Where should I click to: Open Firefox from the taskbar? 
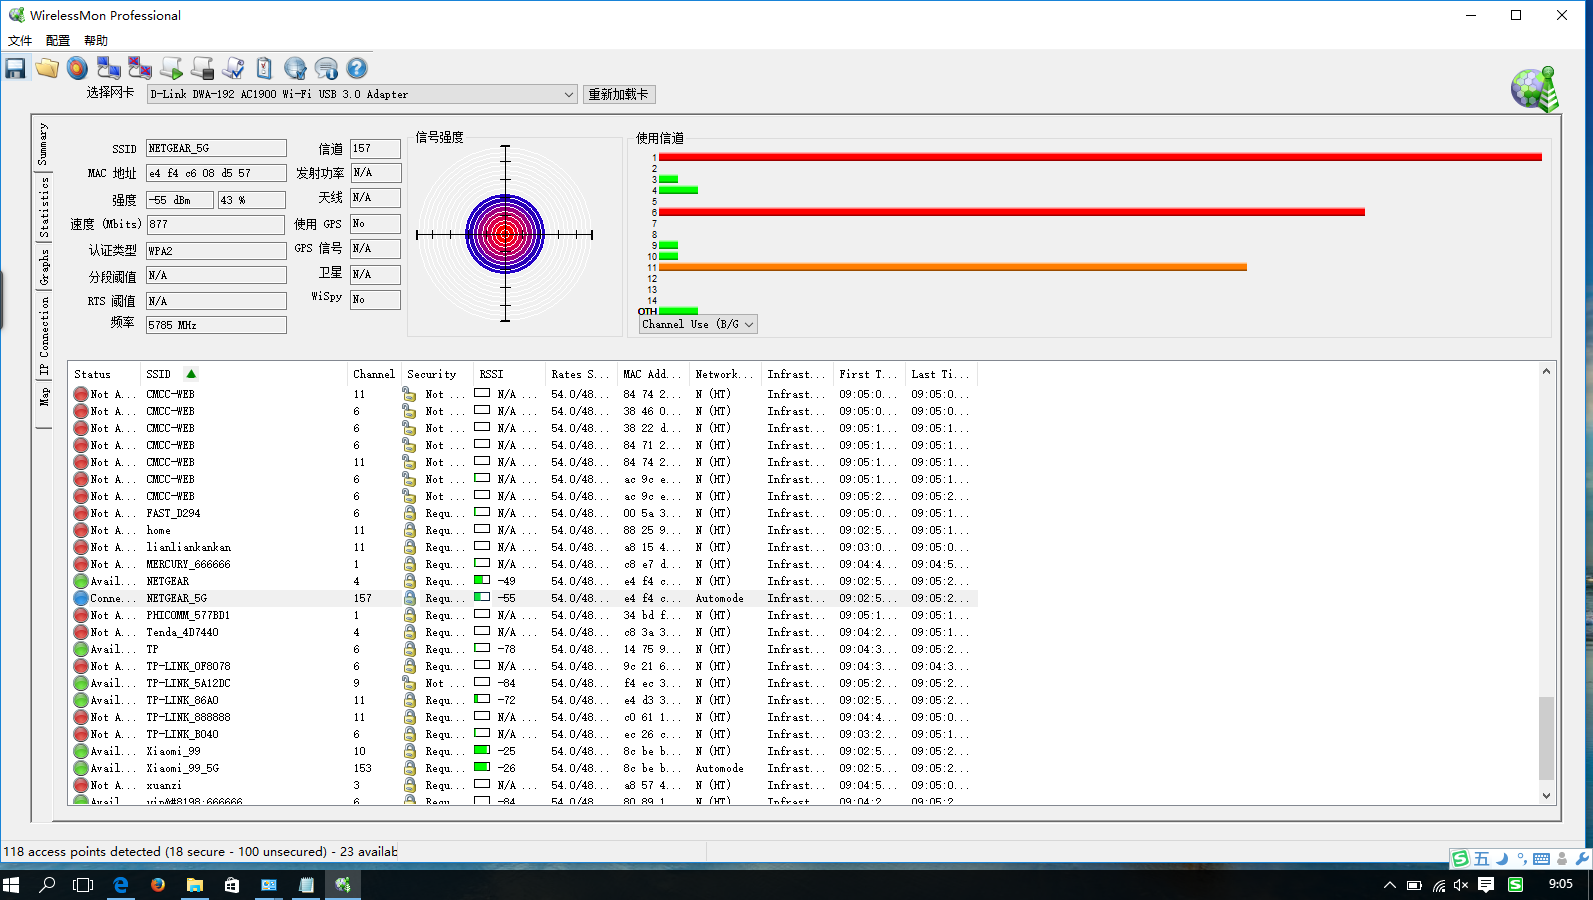click(158, 885)
